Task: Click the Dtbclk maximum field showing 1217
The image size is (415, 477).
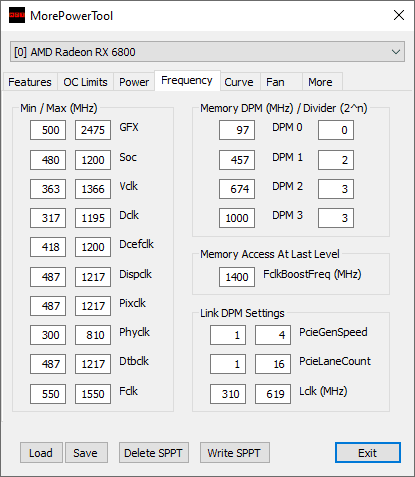Action: coord(93,364)
